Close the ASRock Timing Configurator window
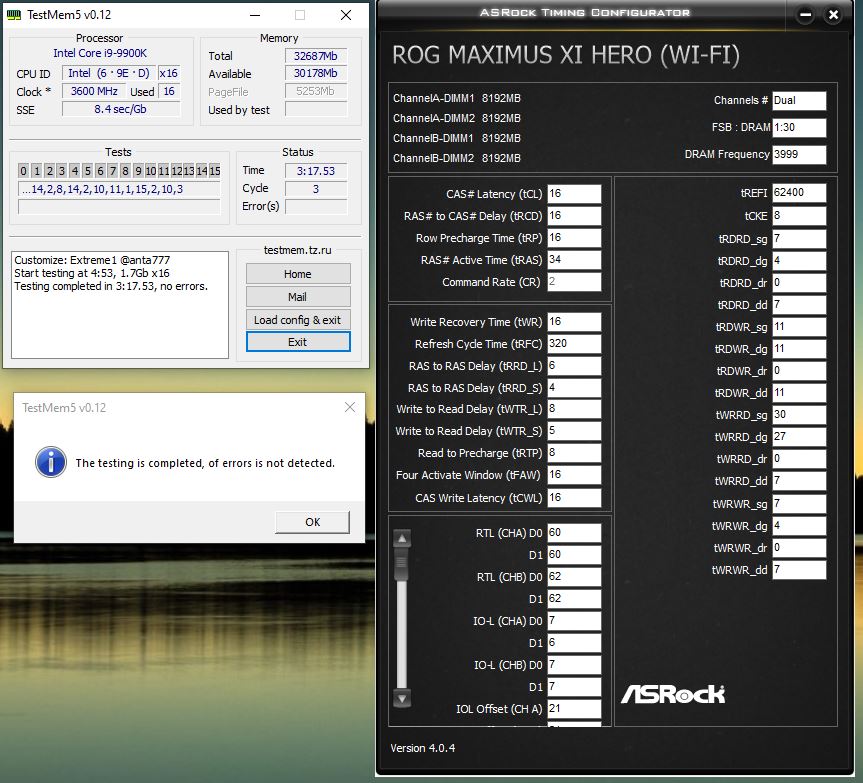The image size is (863, 783). (x=833, y=15)
